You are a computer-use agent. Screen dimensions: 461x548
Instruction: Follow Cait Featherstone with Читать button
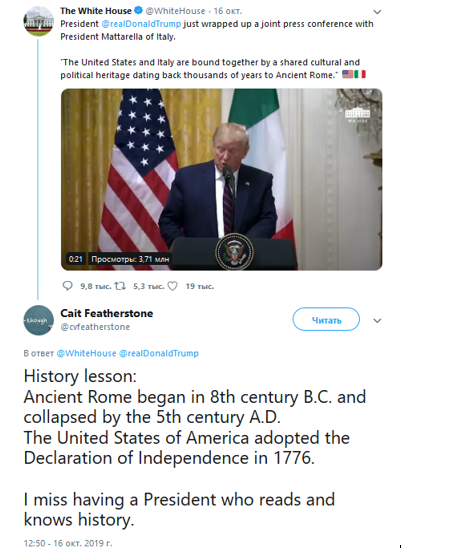point(326,319)
